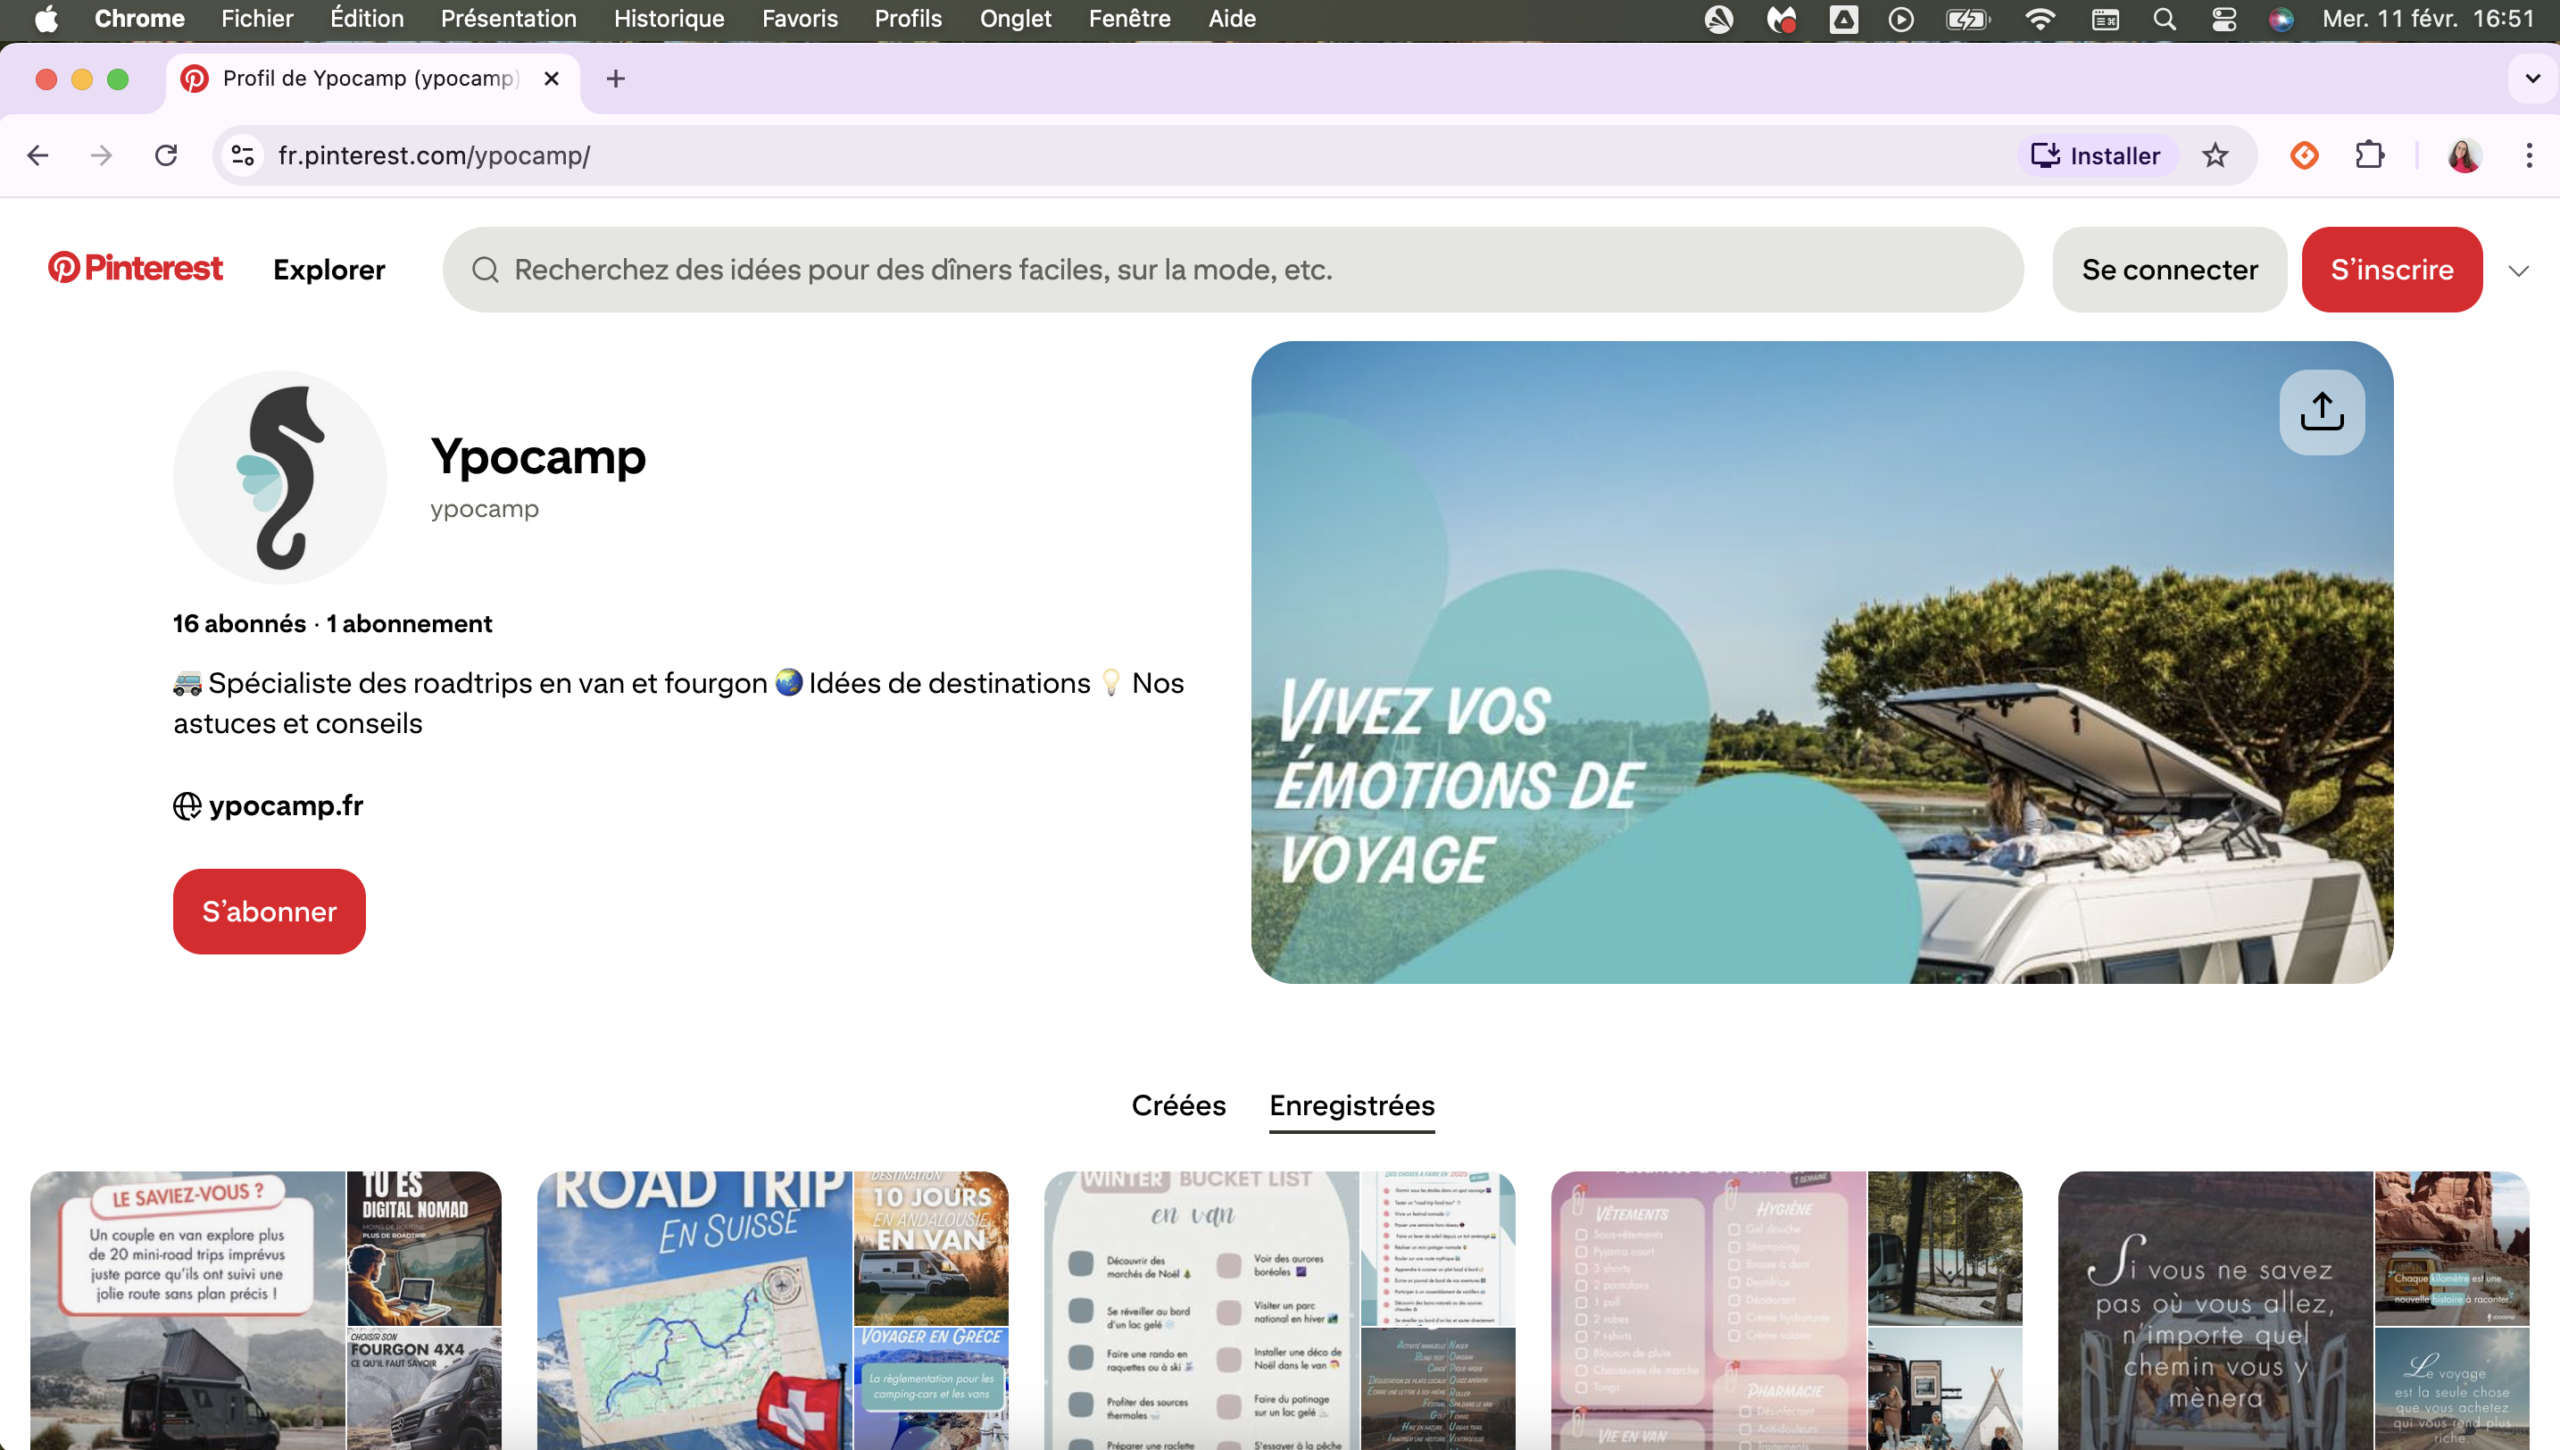2560x1450 pixels.
Task: Select the Enregistrées tab
Action: coord(1351,1105)
